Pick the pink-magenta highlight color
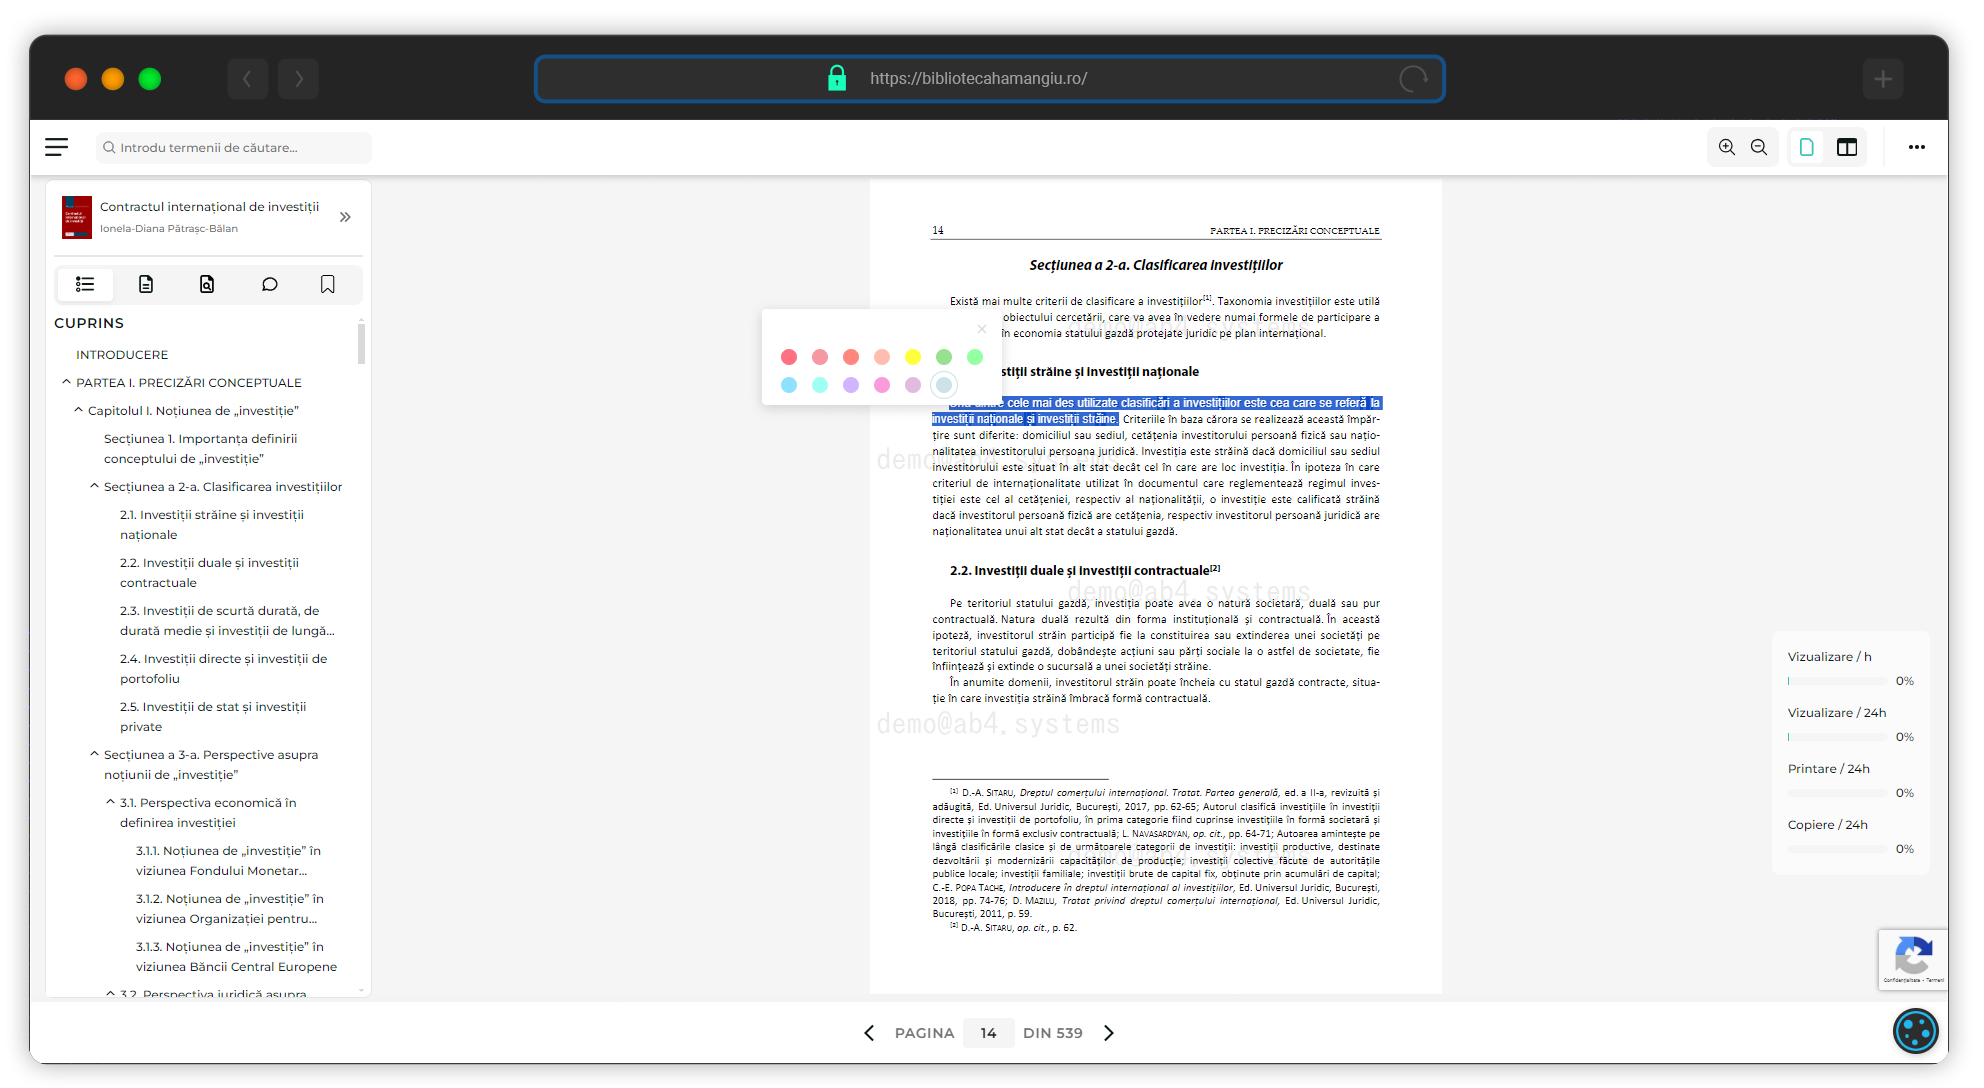The image size is (1984, 1088). 882,385
